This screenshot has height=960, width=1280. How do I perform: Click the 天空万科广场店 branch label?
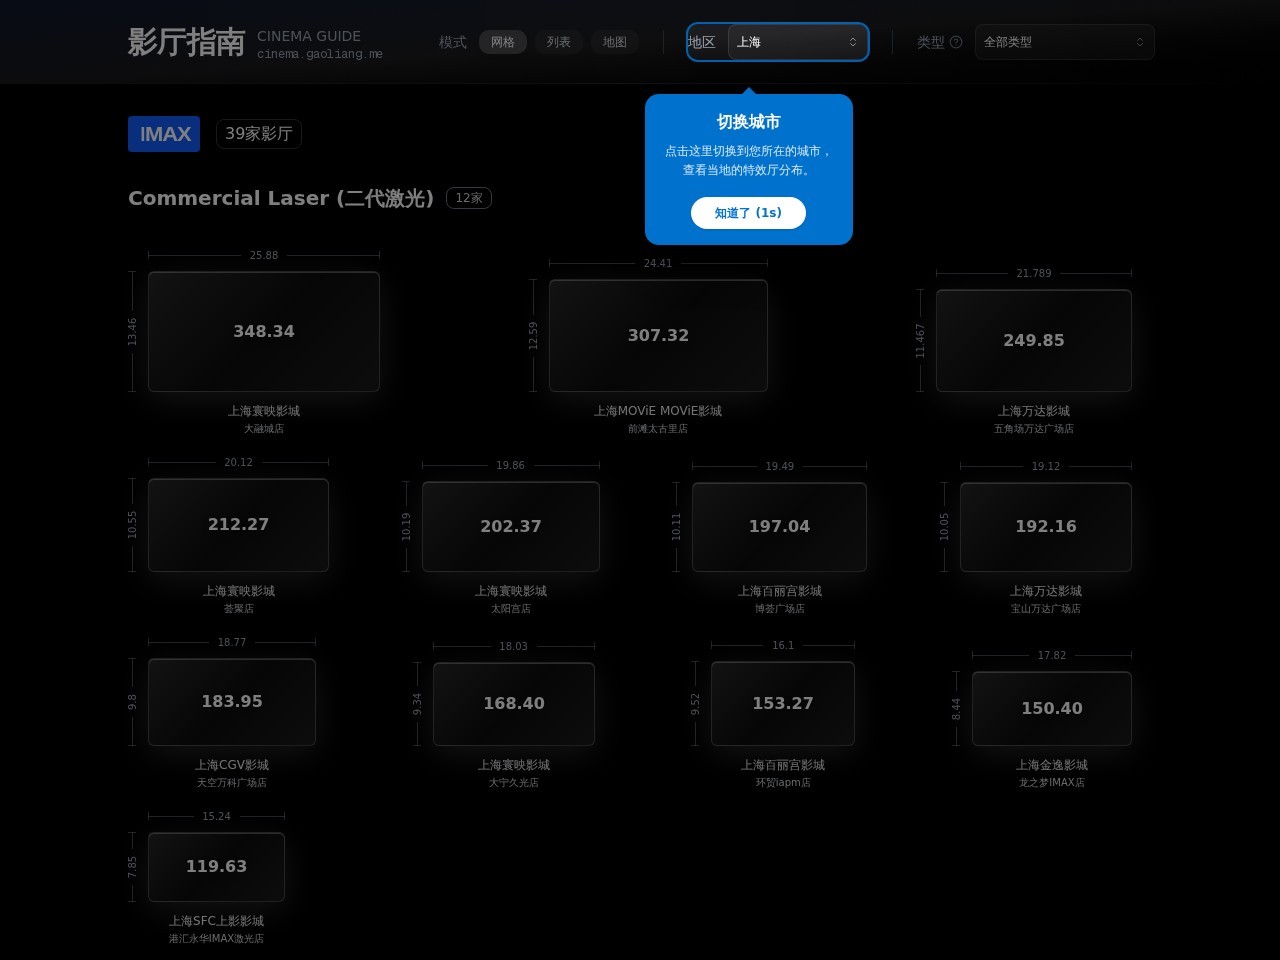(x=232, y=783)
